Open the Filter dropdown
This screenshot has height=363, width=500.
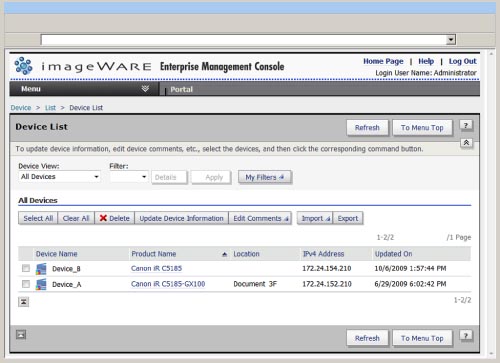pyautogui.click(x=129, y=177)
